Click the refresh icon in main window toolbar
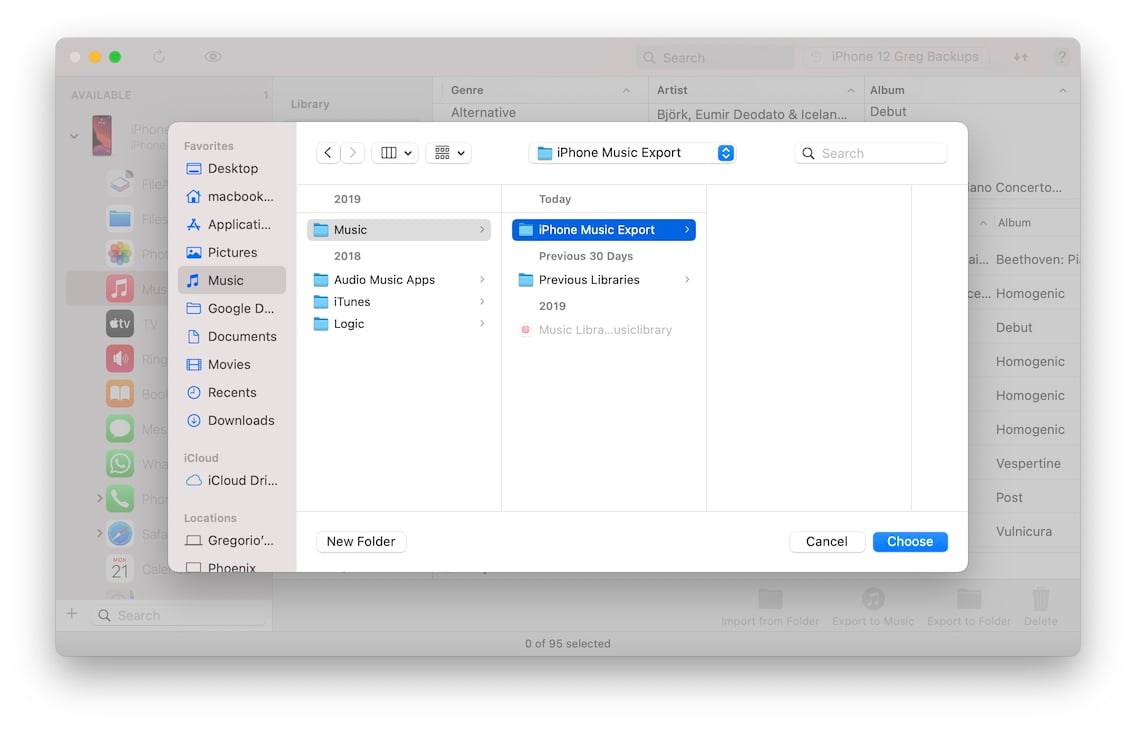The height and width of the screenshot is (730, 1136). [x=159, y=56]
